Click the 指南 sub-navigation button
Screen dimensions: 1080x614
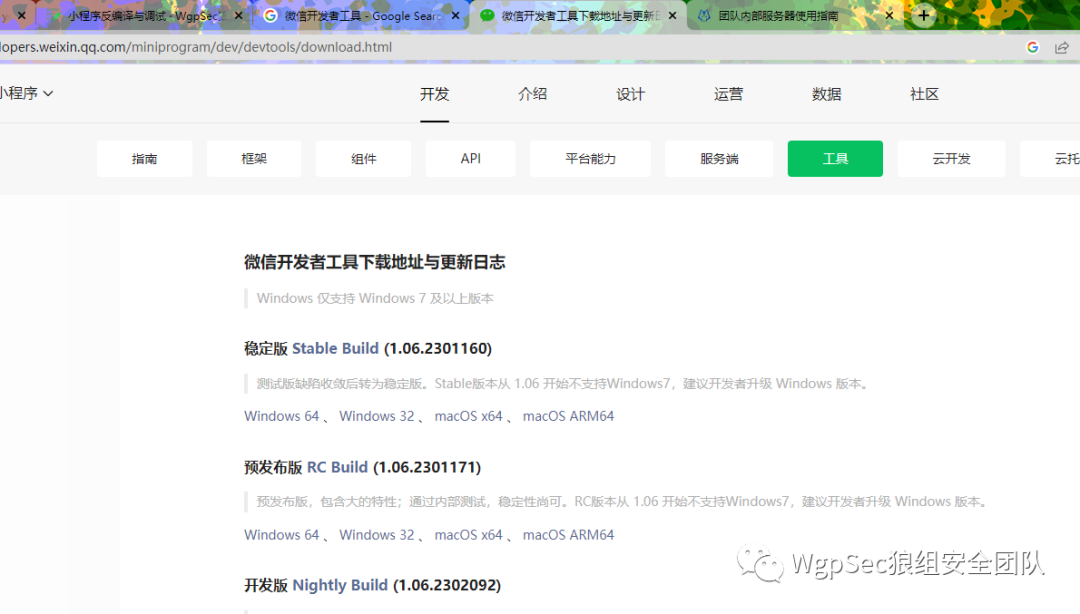coord(145,158)
